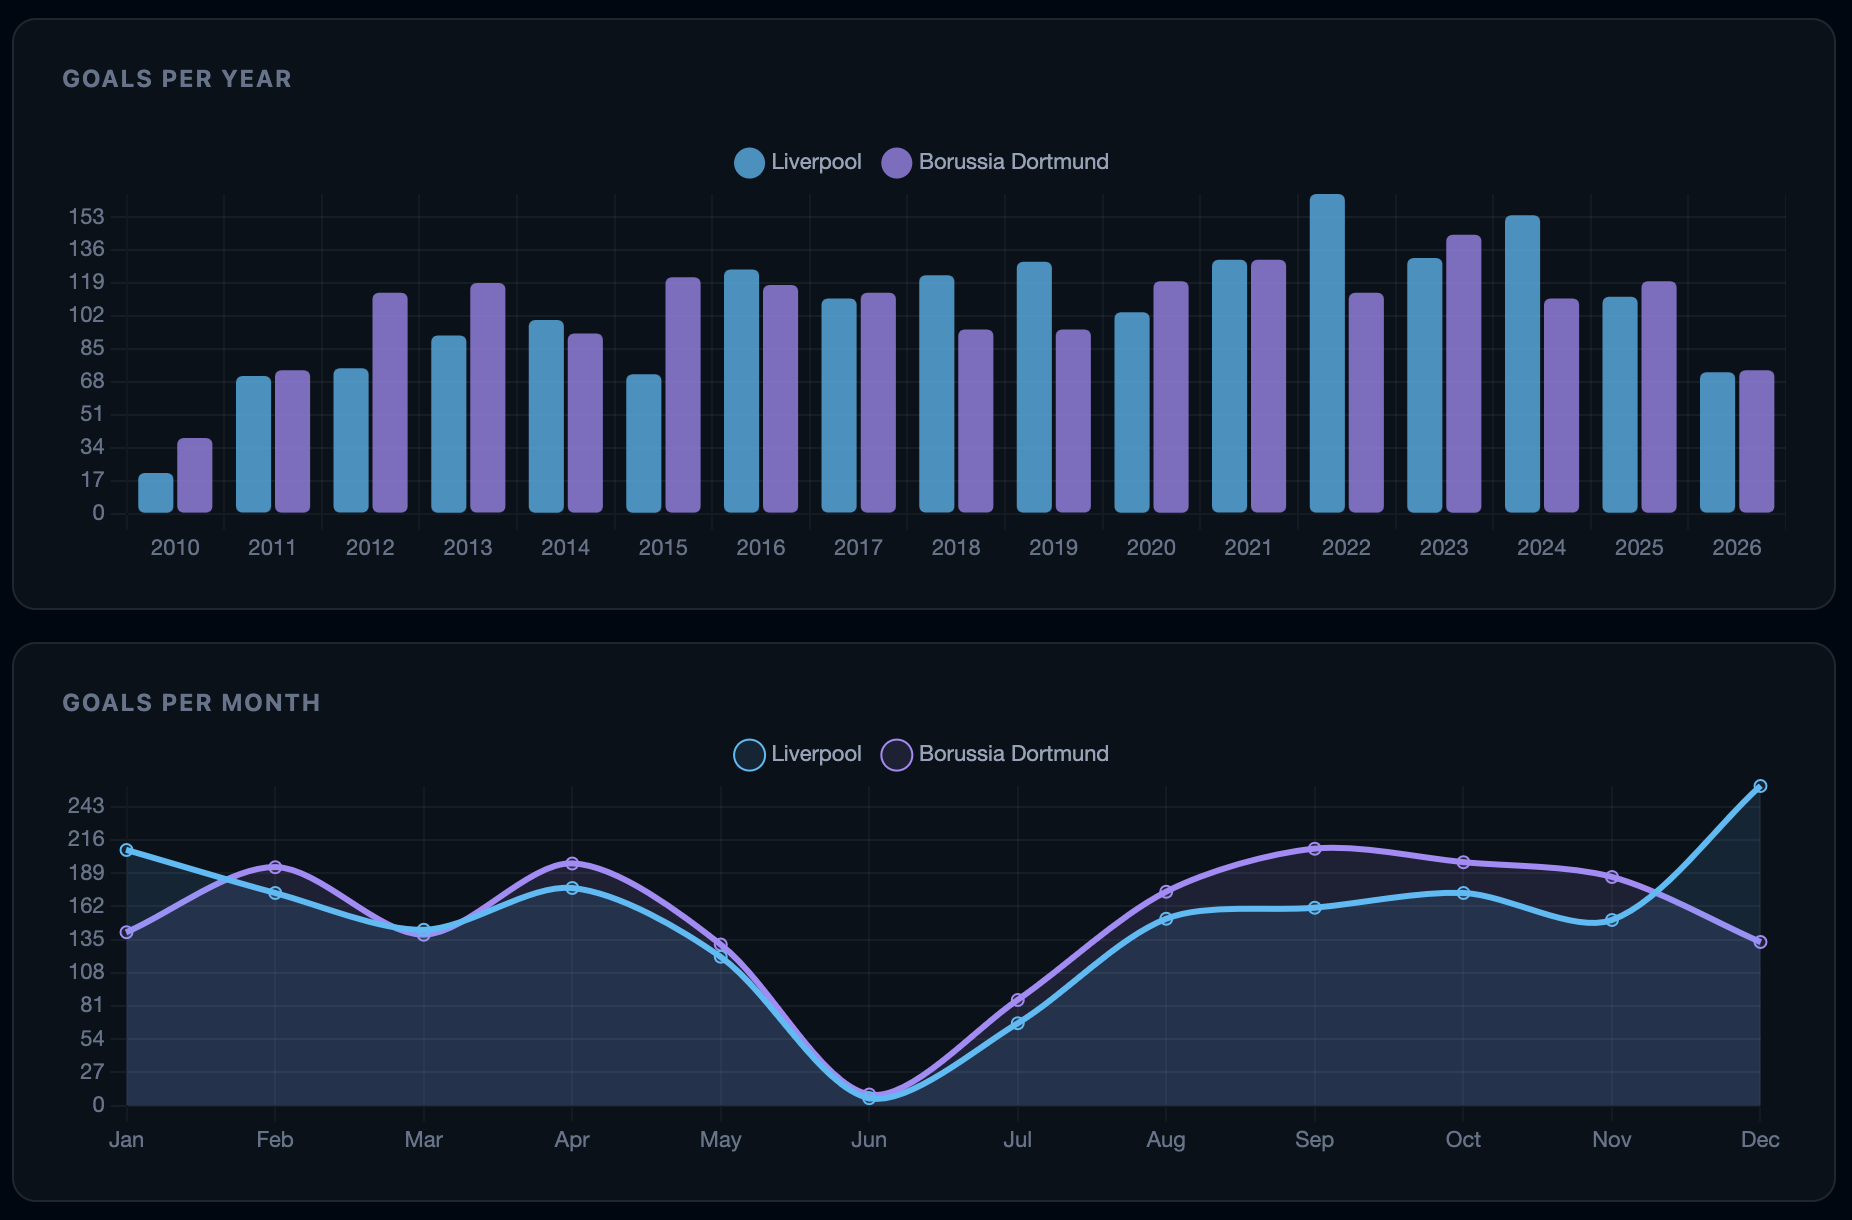Click Liverpool's December data point
This screenshot has height=1220, width=1852.
[x=1760, y=787]
